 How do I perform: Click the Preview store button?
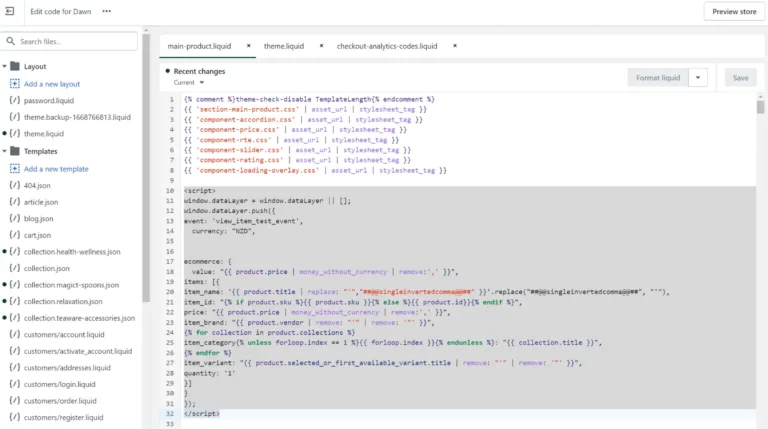[734, 11]
